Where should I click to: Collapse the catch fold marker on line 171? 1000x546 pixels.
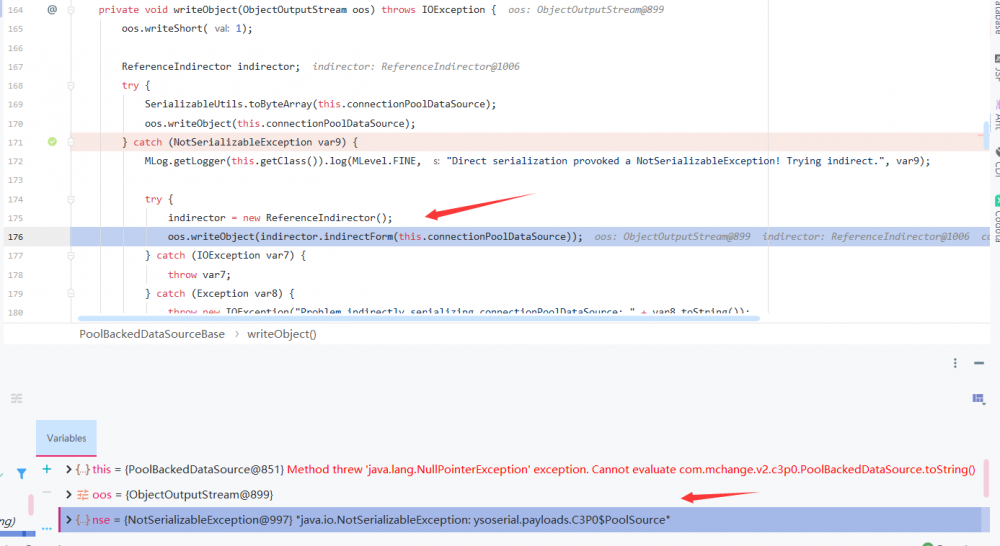point(71,142)
